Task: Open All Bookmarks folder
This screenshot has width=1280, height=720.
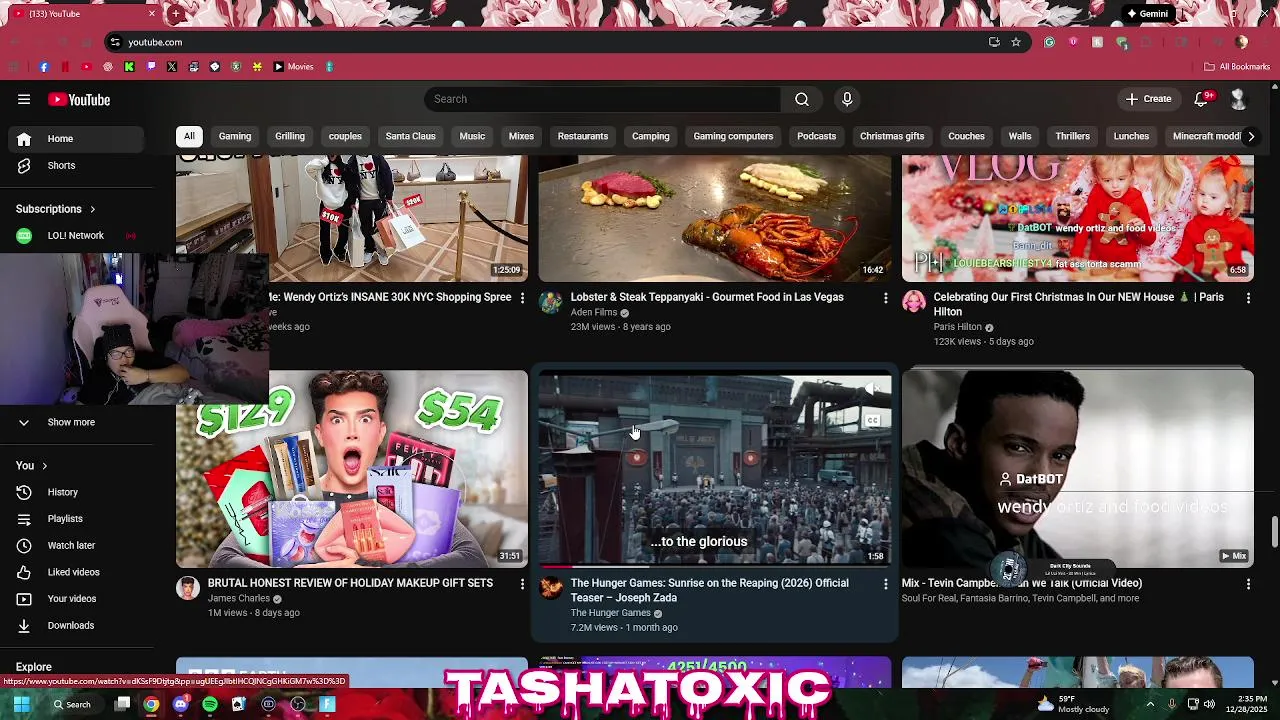Action: point(1237,67)
